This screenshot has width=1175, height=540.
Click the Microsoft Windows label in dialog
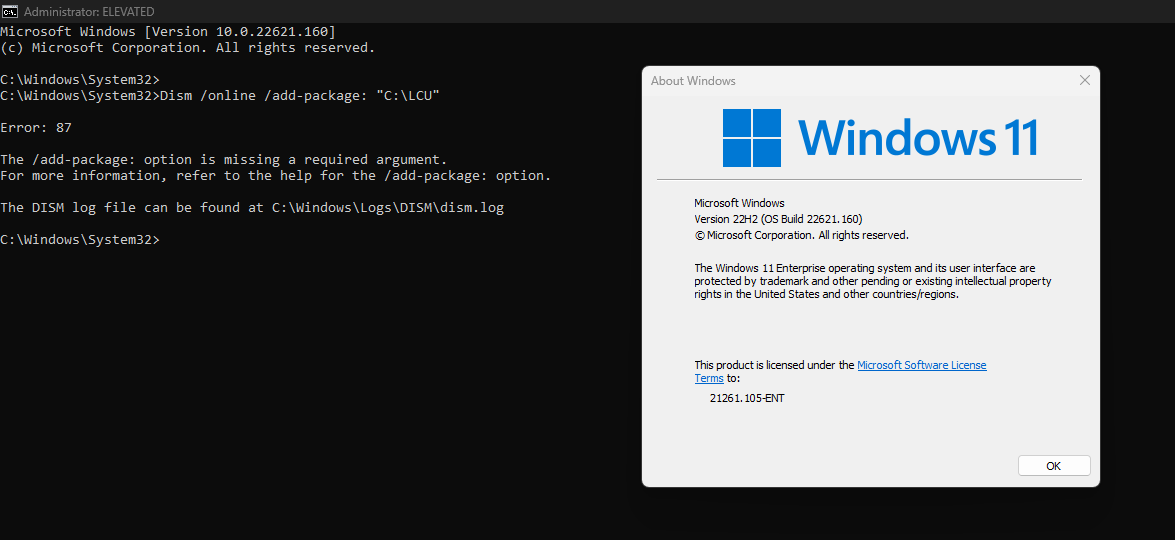(x=740, y=203)
